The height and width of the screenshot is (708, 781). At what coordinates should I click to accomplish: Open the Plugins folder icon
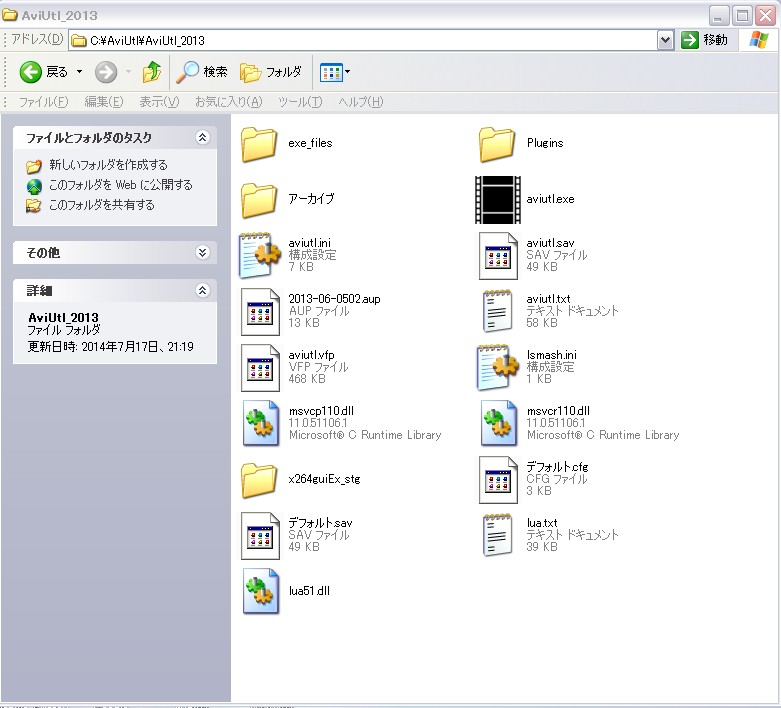tap(497, 144)
